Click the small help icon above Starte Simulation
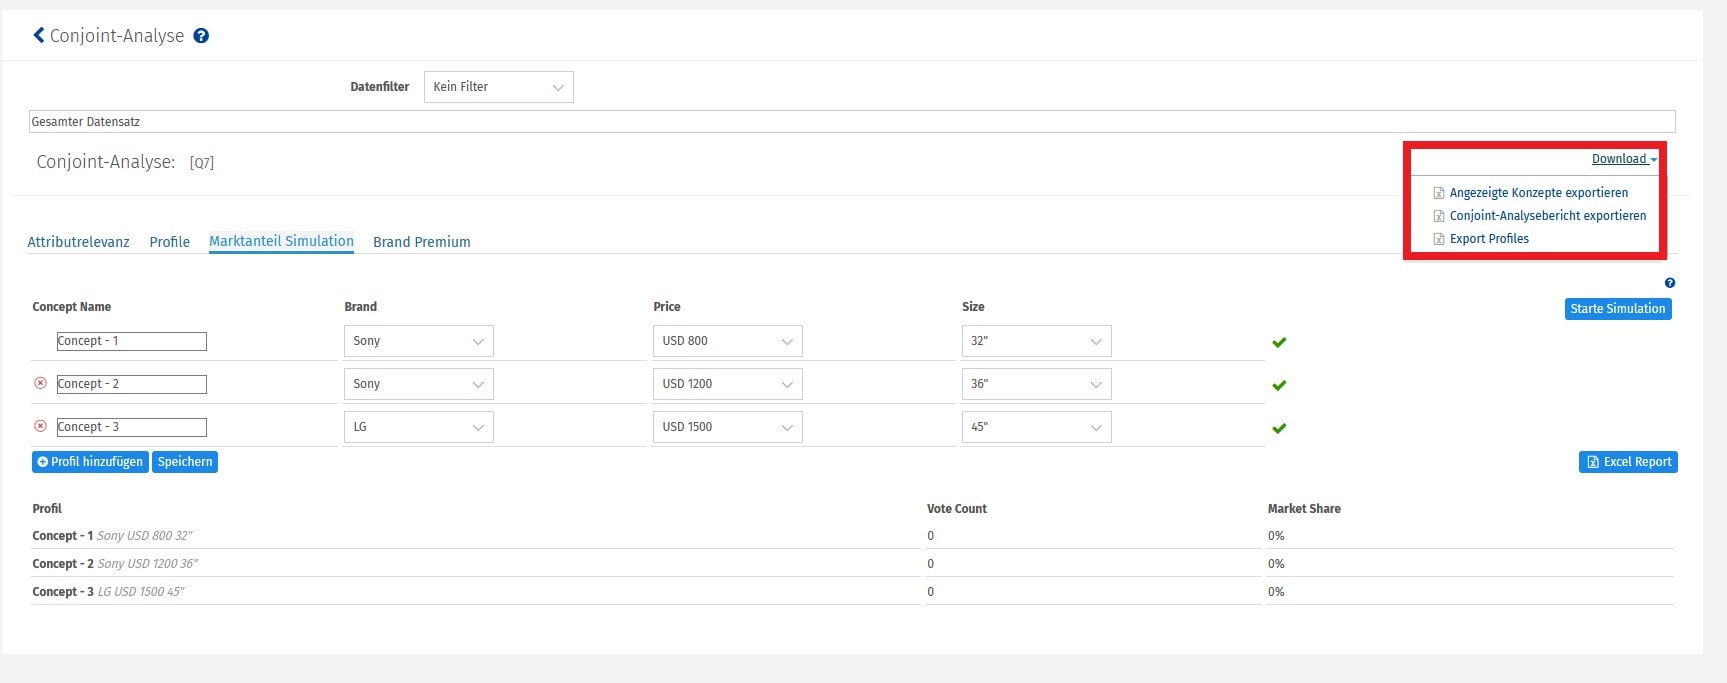This screenshot has width=1727, height=683. [1669, 283]
